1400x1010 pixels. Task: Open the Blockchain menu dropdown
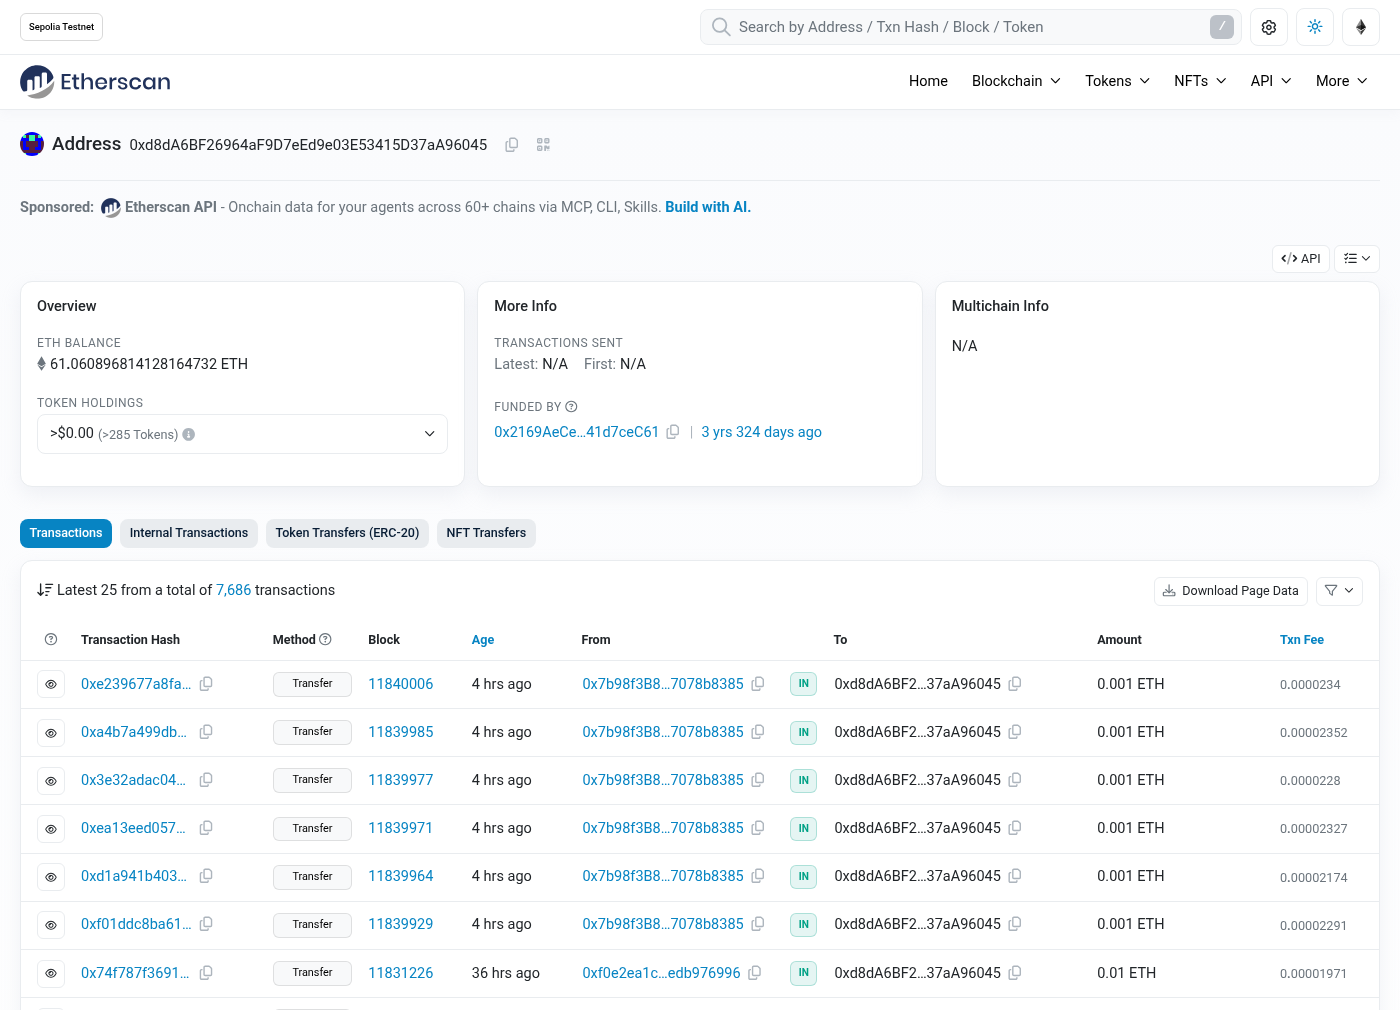pyautogui.click(x=1016, y=81)
